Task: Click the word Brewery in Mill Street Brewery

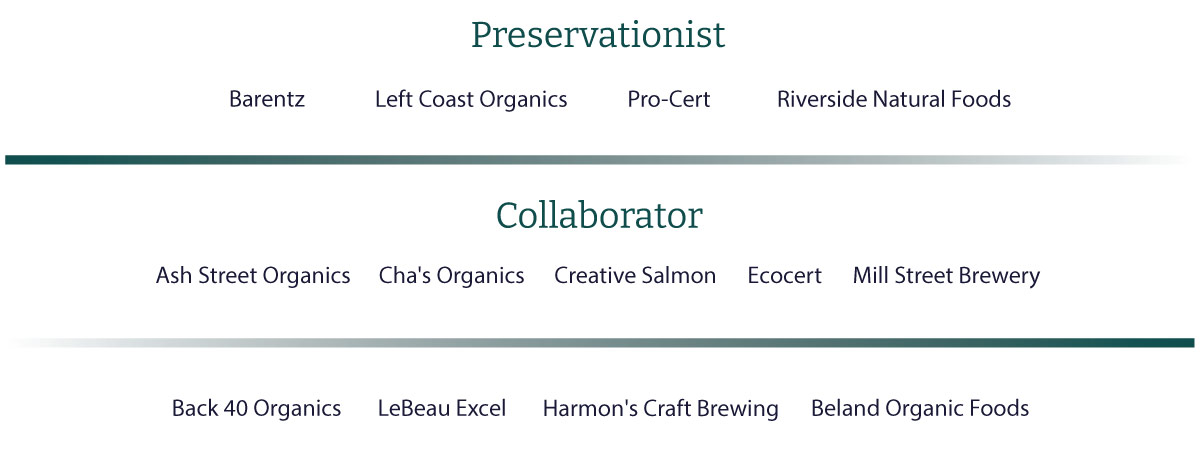Action: pos(1000,276)
